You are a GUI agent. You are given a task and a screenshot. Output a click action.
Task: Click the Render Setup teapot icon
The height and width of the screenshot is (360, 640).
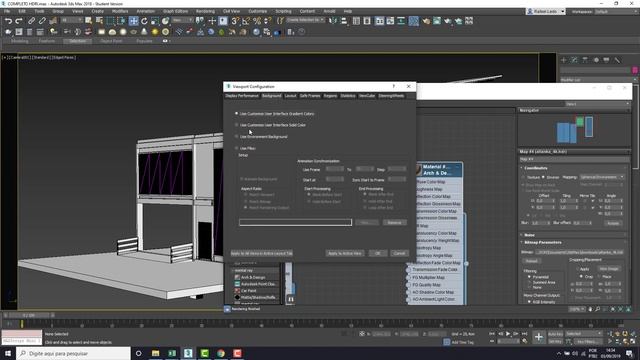426,21
